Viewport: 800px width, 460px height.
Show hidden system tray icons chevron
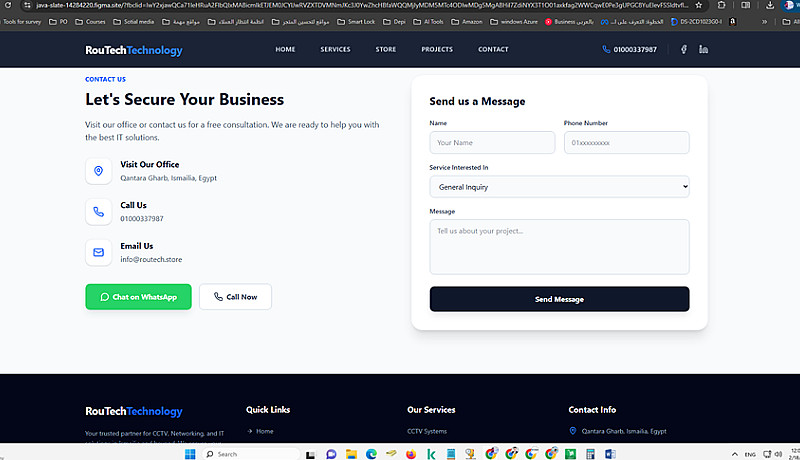[735, 454]
